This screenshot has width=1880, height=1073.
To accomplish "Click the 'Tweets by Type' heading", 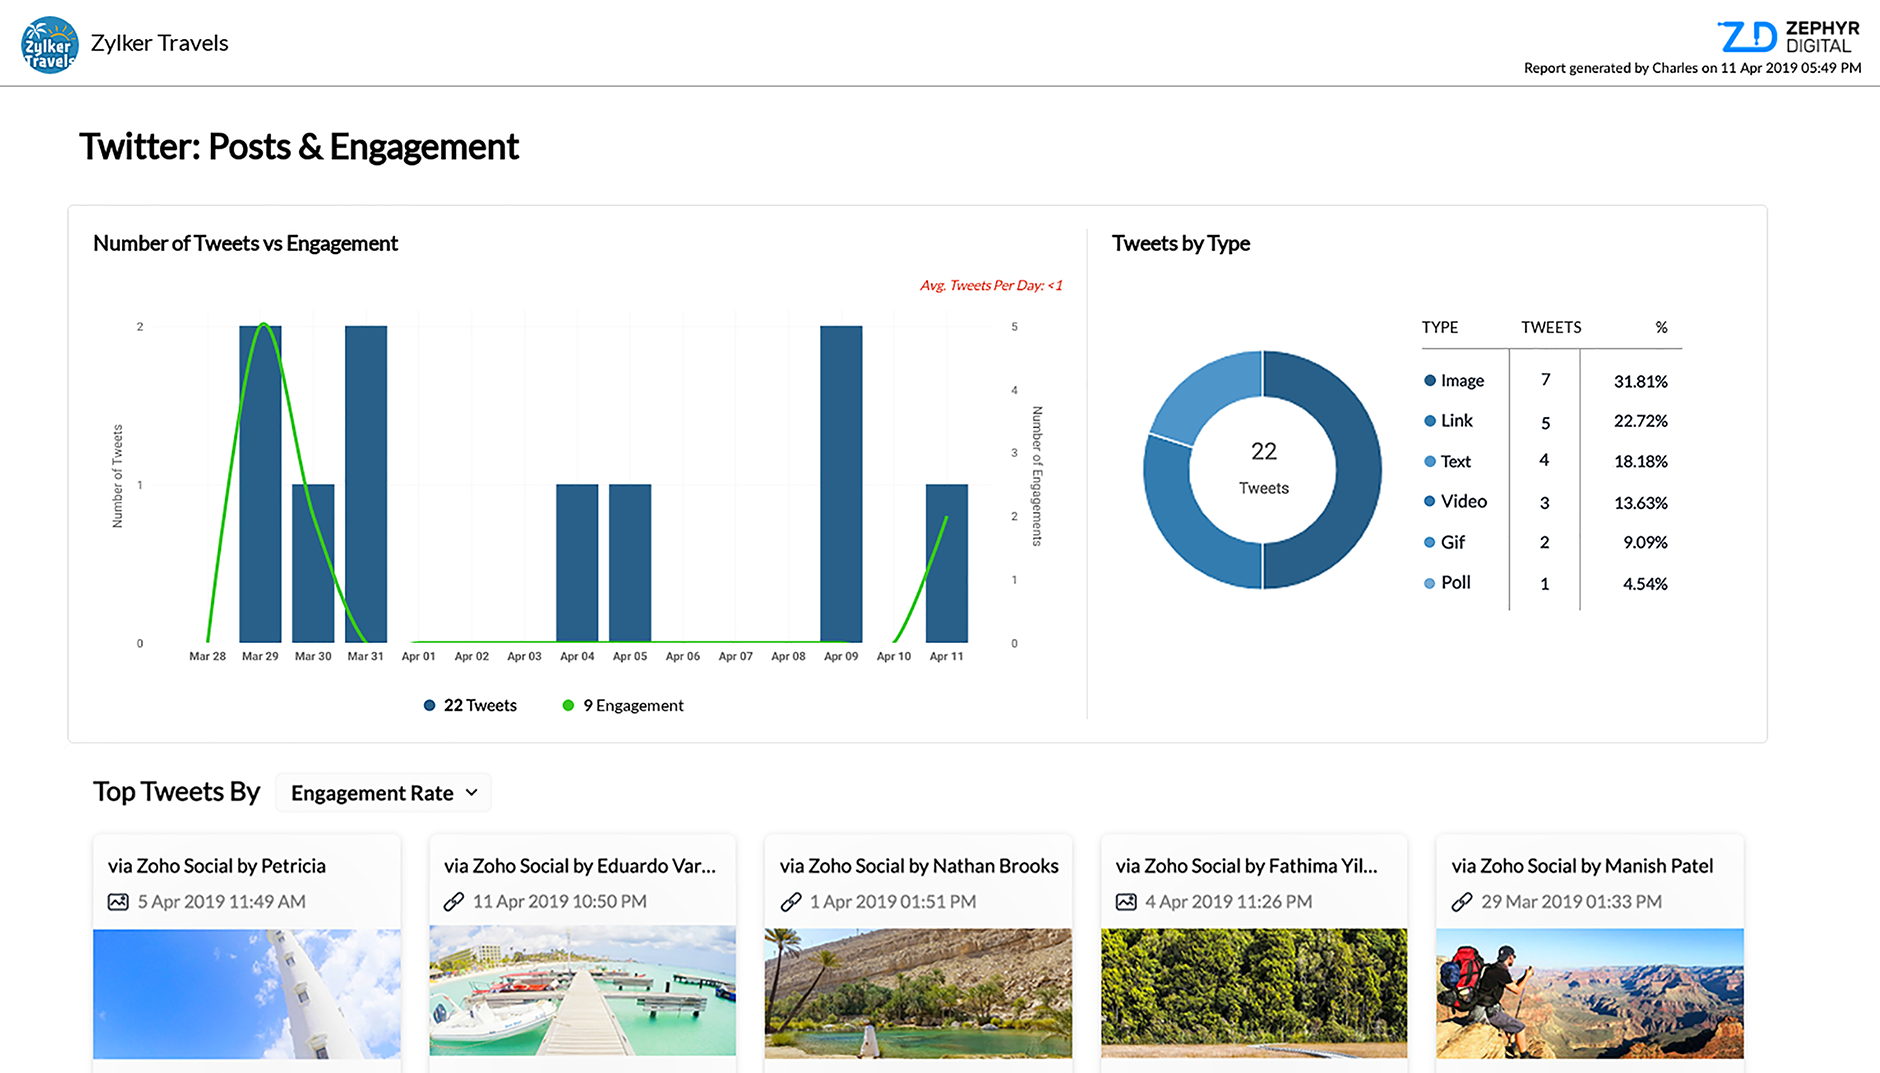I will point(1181,244).
